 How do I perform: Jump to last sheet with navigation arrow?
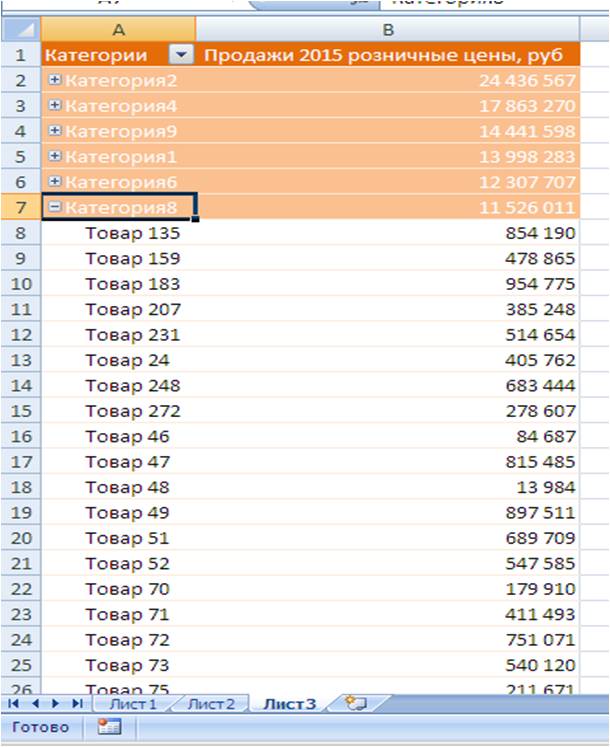[77, 704]
